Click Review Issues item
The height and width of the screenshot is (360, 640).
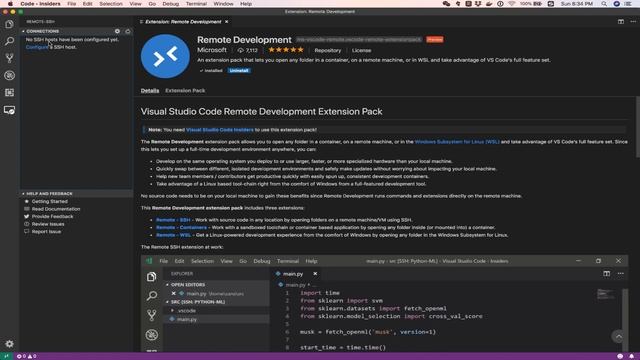click(48, 224)
